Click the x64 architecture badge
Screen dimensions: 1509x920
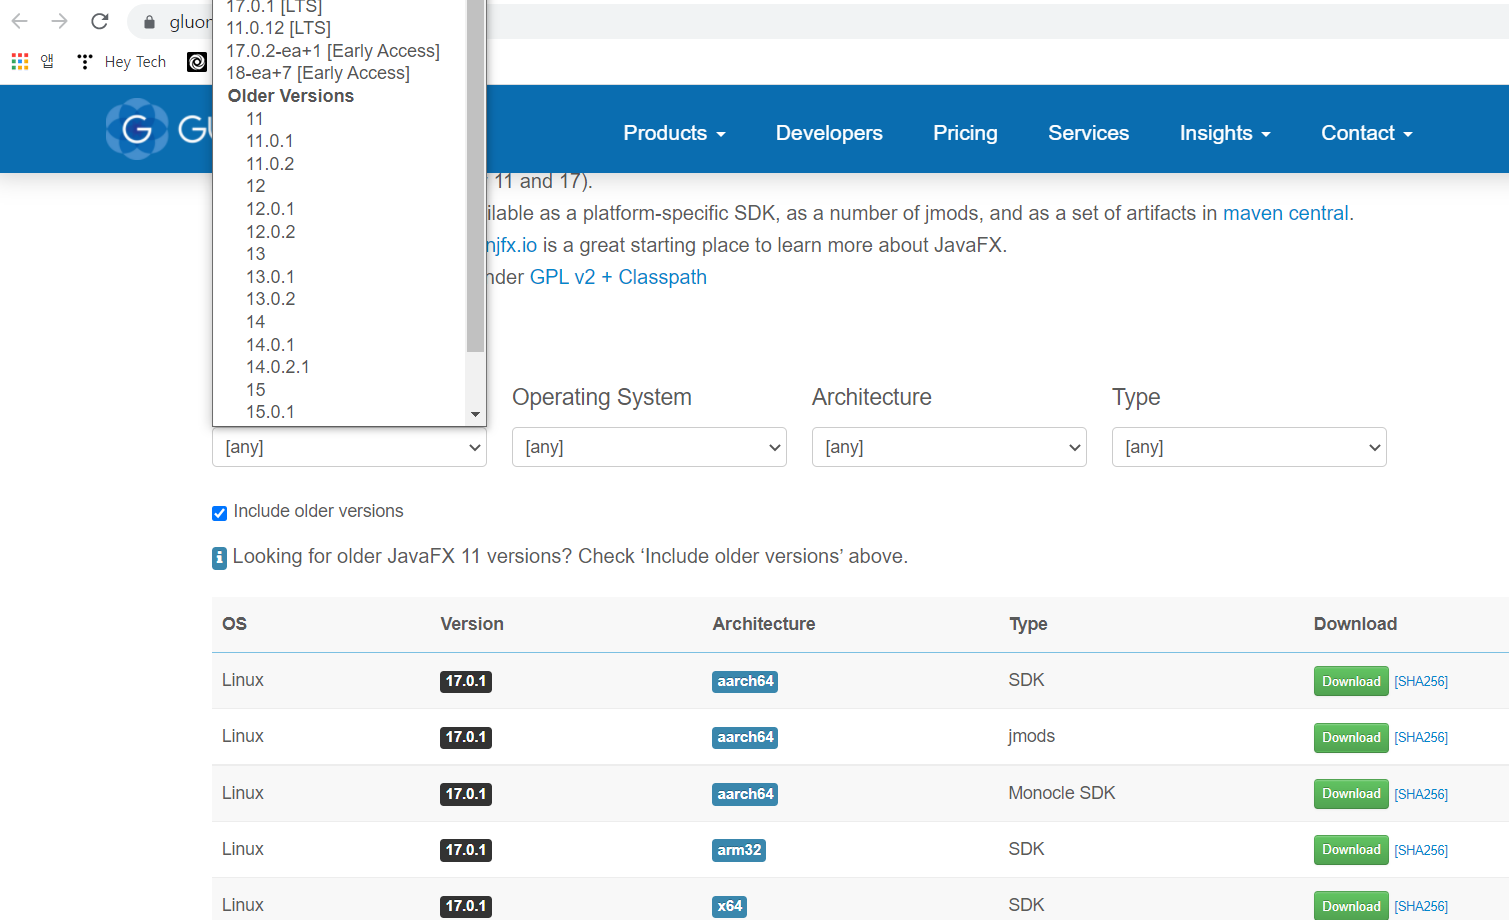tap(730, 906)
